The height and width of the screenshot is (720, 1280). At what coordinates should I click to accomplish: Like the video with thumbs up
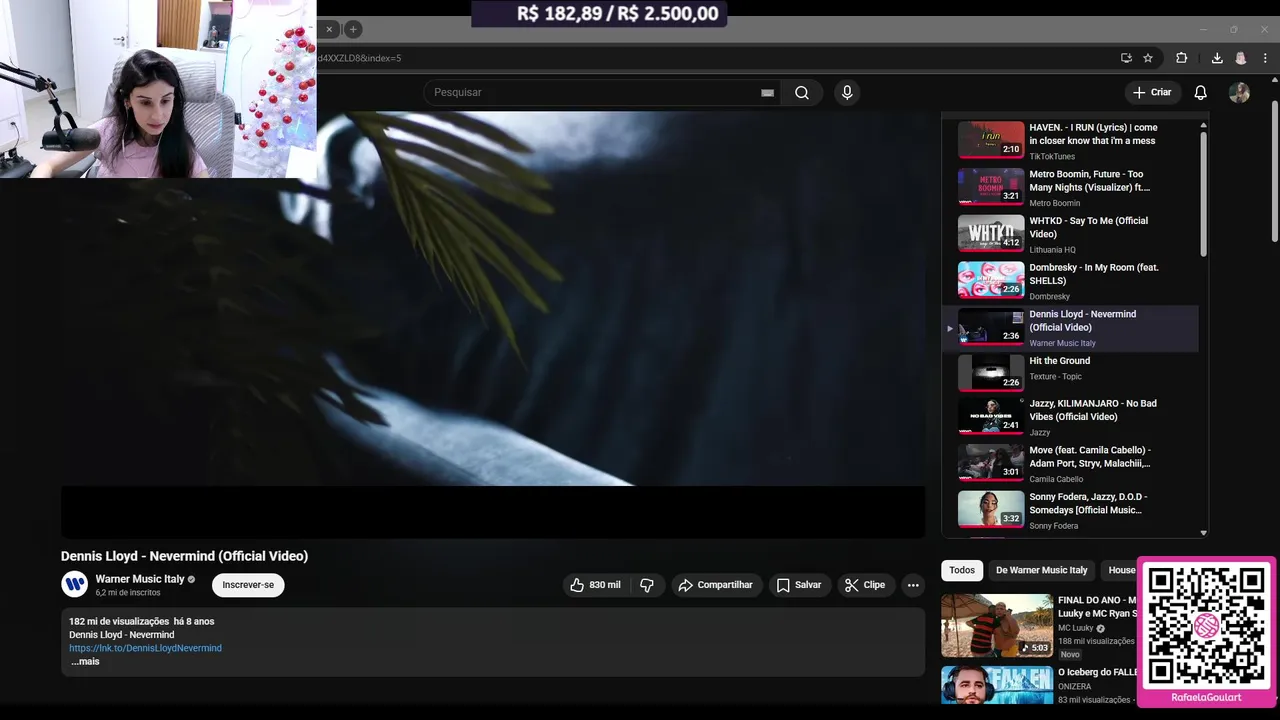pyautogui.click(x=595, y=585)
